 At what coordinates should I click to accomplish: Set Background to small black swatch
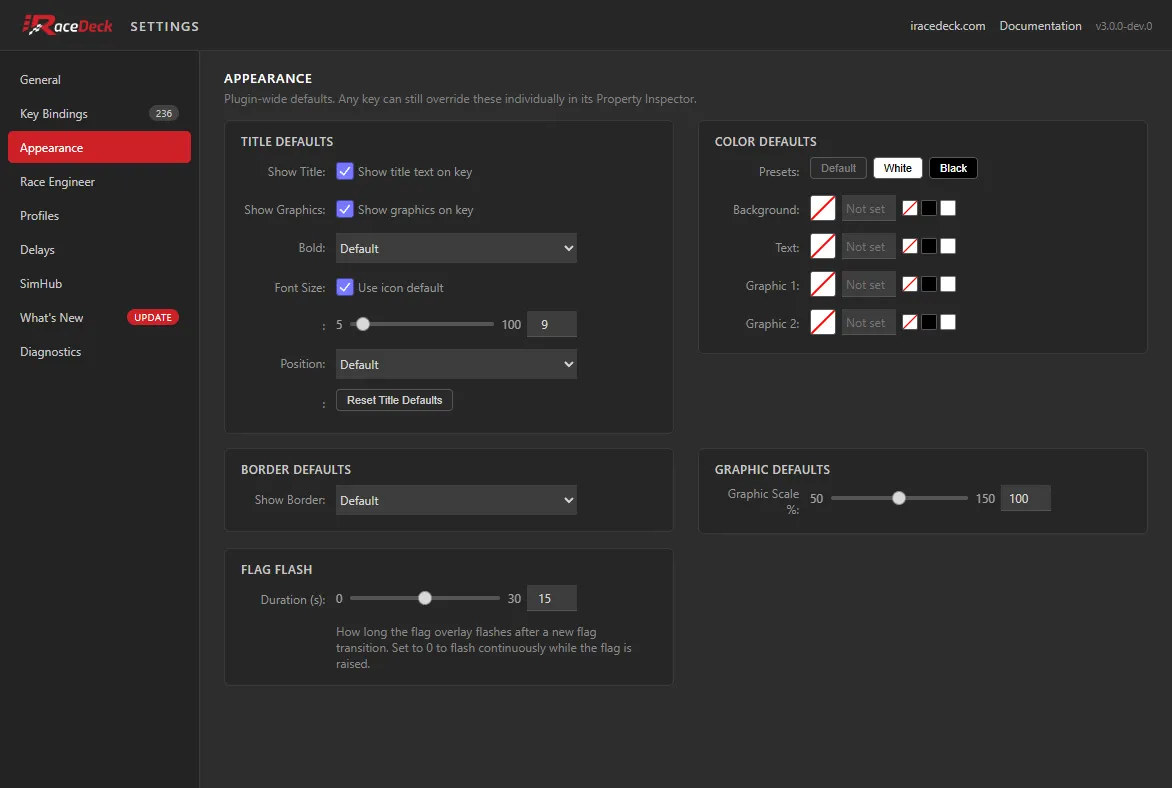[928, 209]
